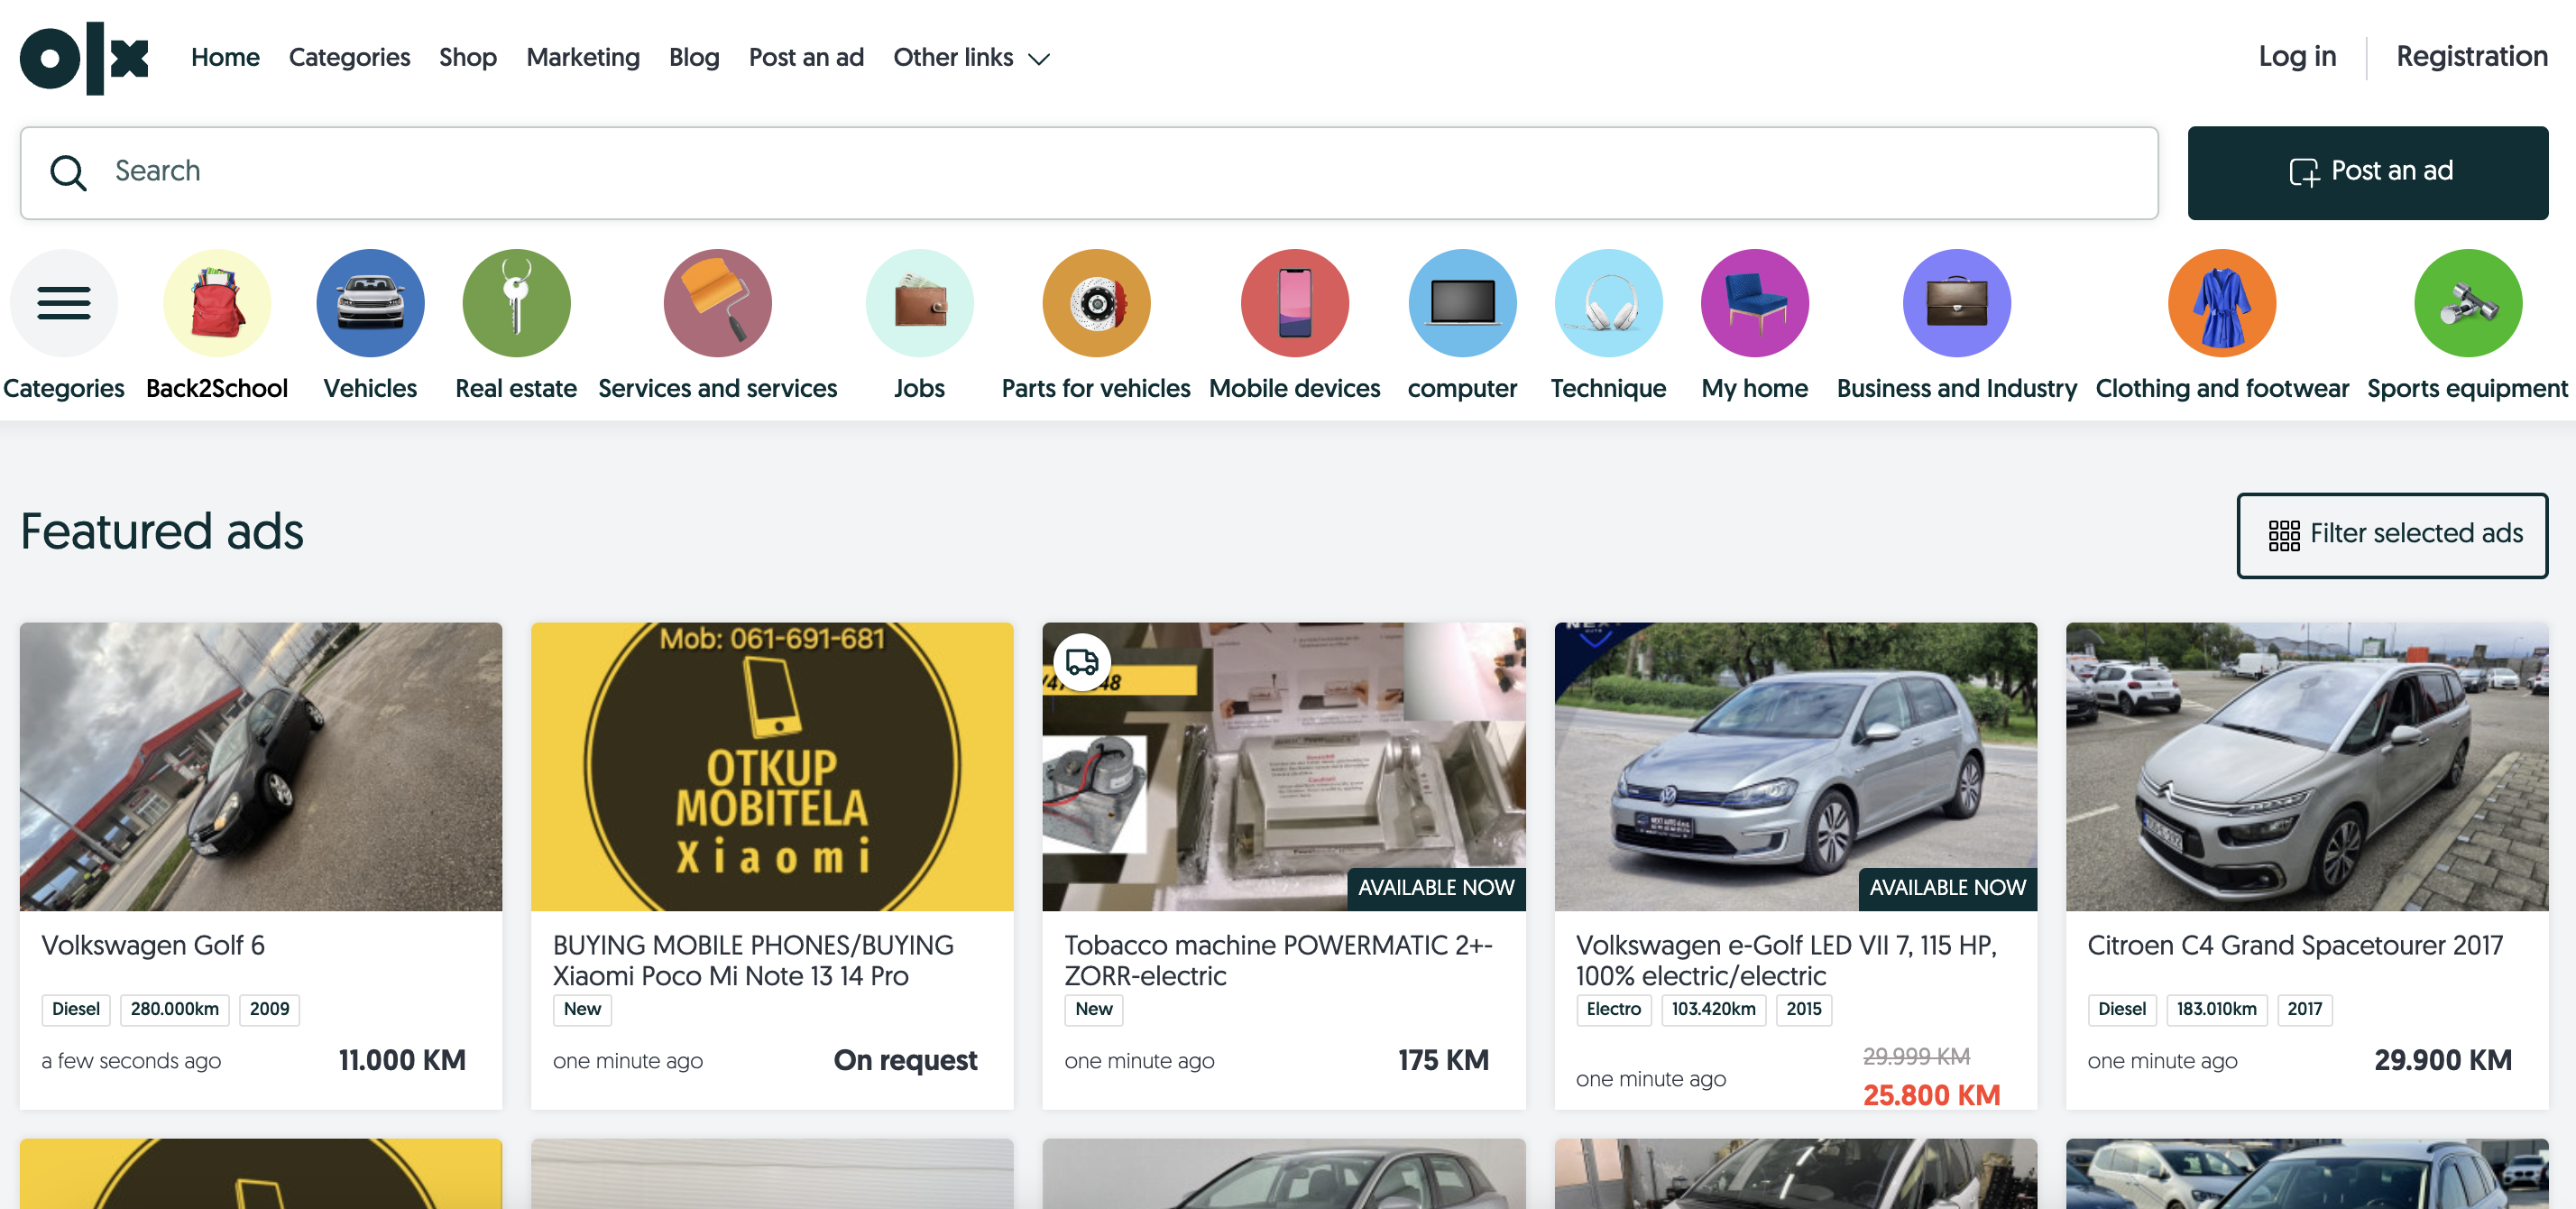
Task: Click the Parts for vehicles icon
Action: (x=1096, y=303)
